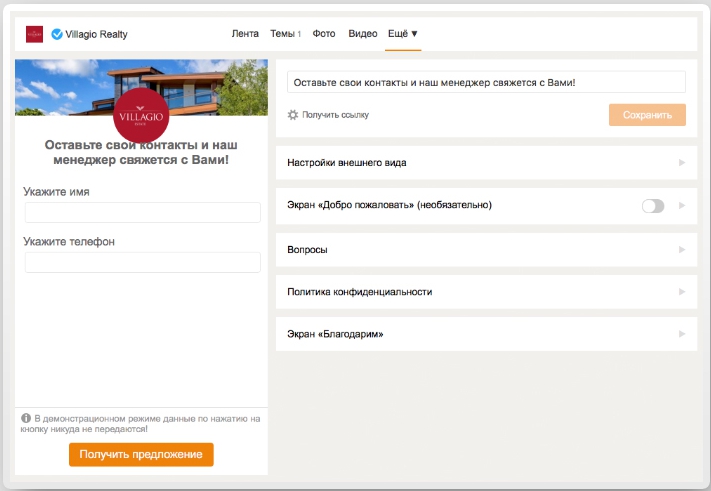Focus the Укажите телефон input field

click(x=143, y=262)
